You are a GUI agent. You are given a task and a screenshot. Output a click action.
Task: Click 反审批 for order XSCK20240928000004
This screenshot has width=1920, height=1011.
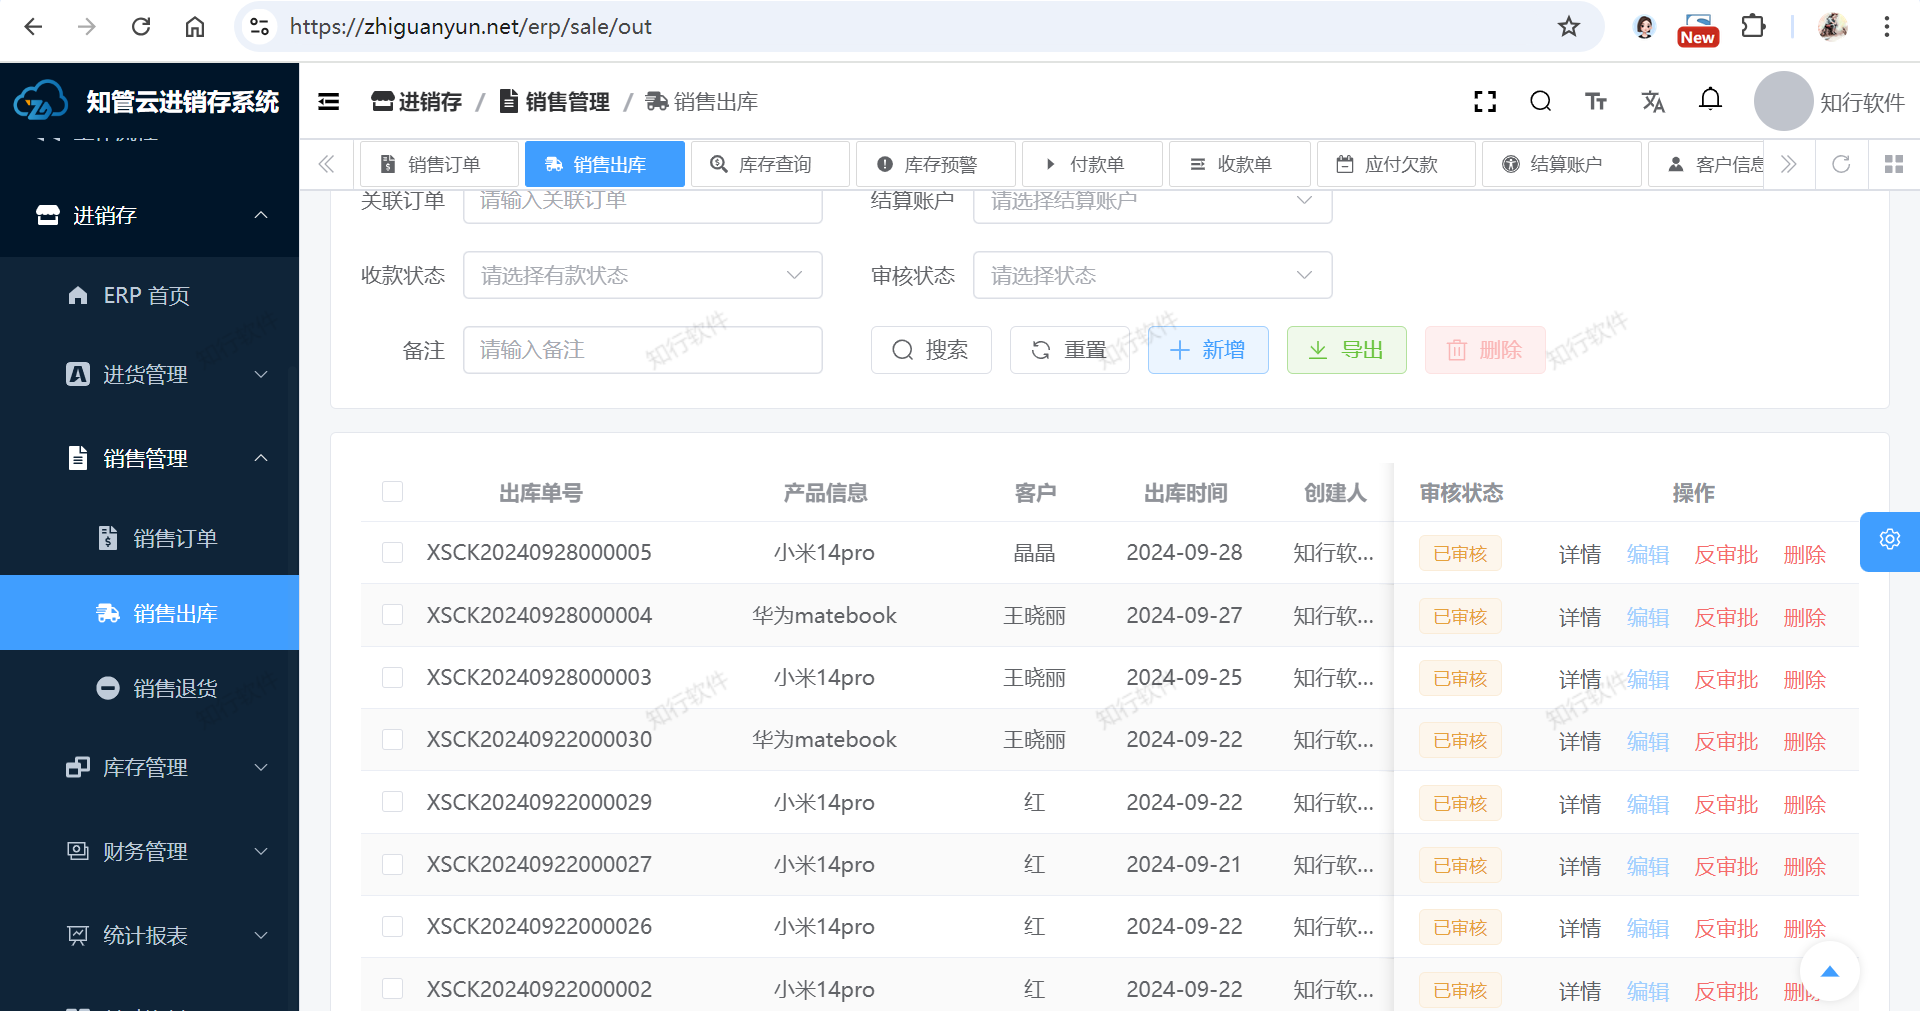click(x=1725, y=617)
